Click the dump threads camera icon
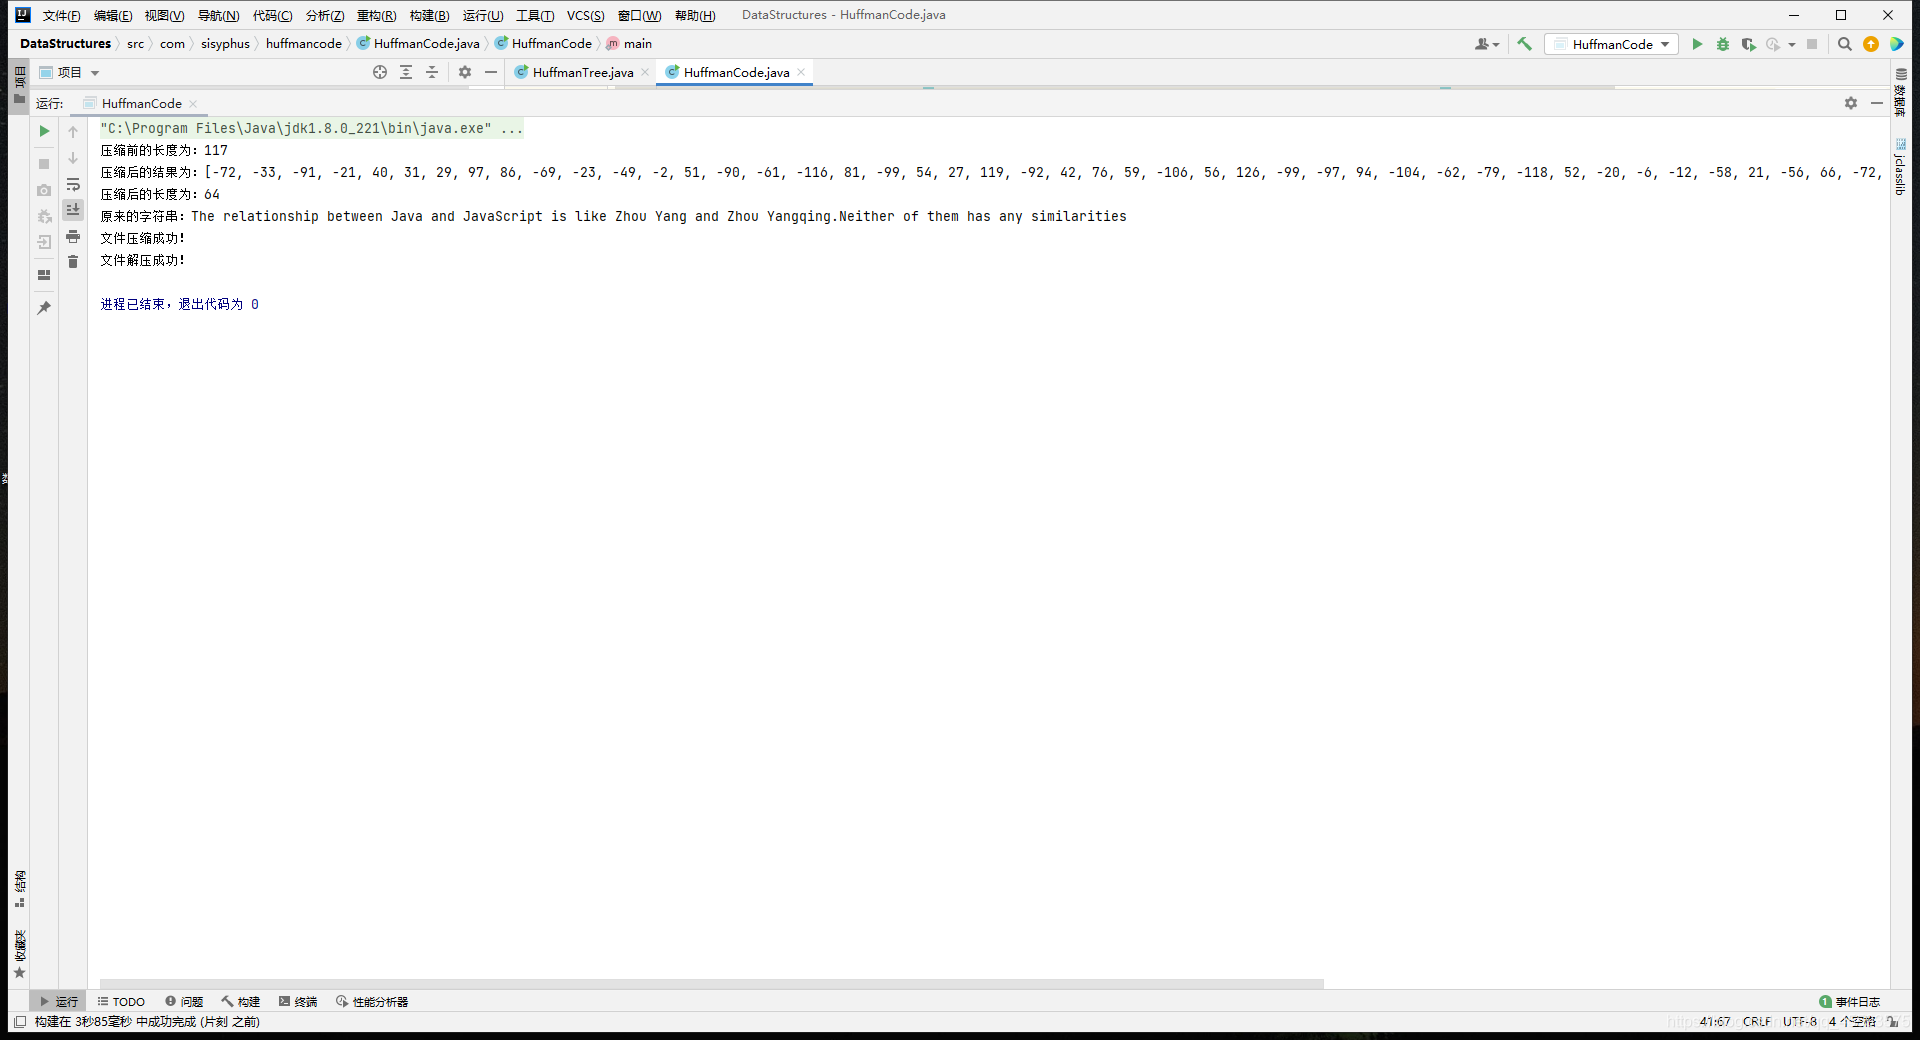Viewport: 1920px width, 1040px height. click(44, 190)
